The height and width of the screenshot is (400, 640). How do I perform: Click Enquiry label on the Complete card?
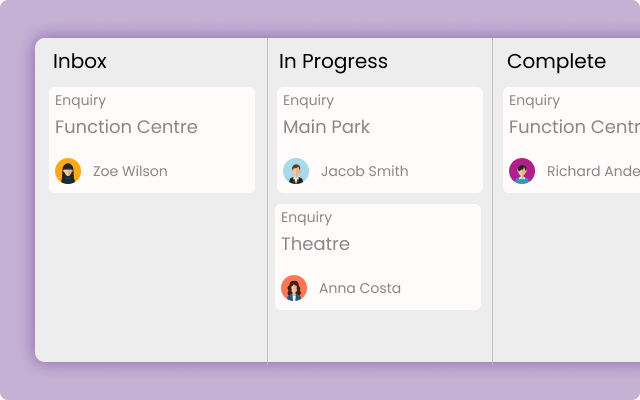pos(534,100)
